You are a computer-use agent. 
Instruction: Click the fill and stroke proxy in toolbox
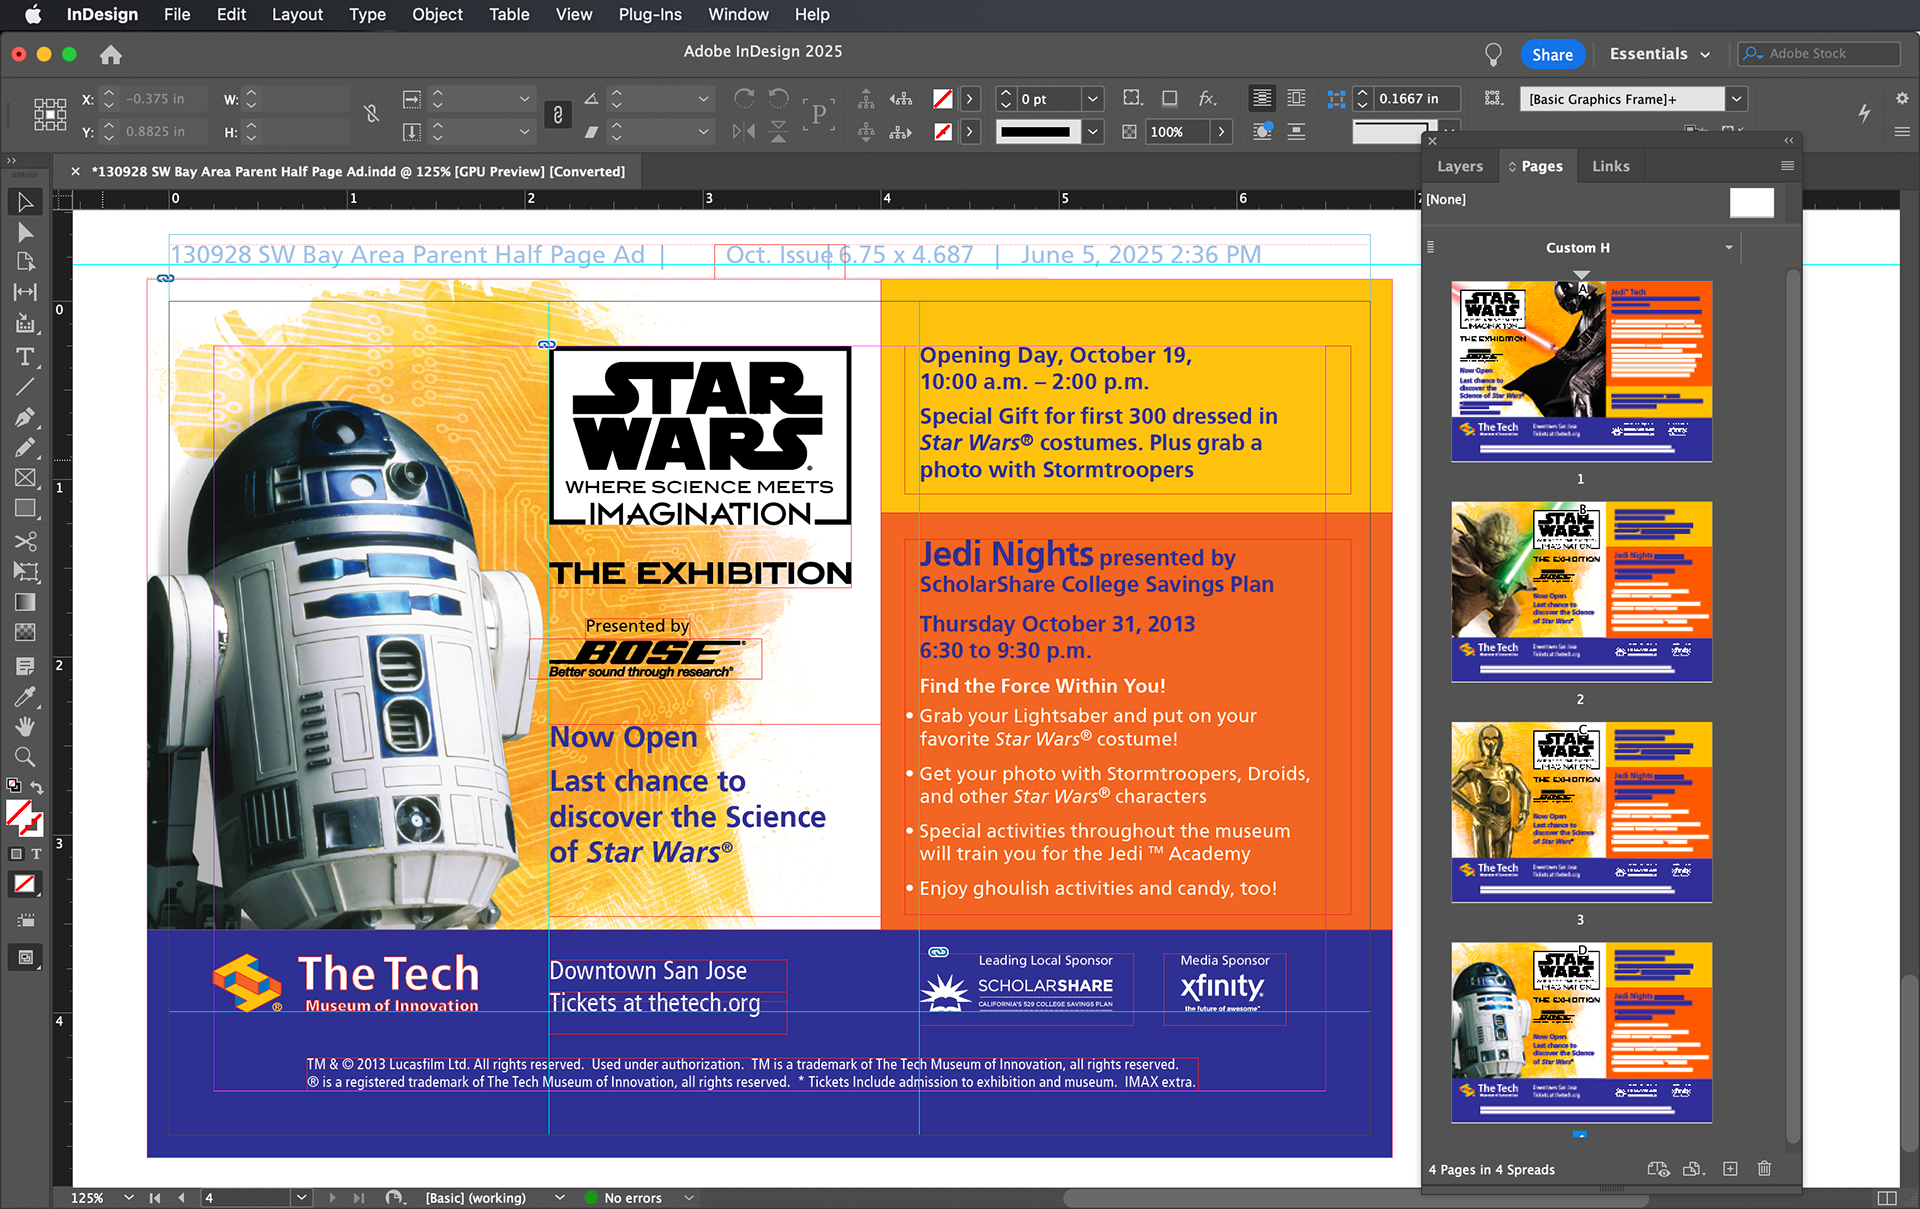(23, 817)
